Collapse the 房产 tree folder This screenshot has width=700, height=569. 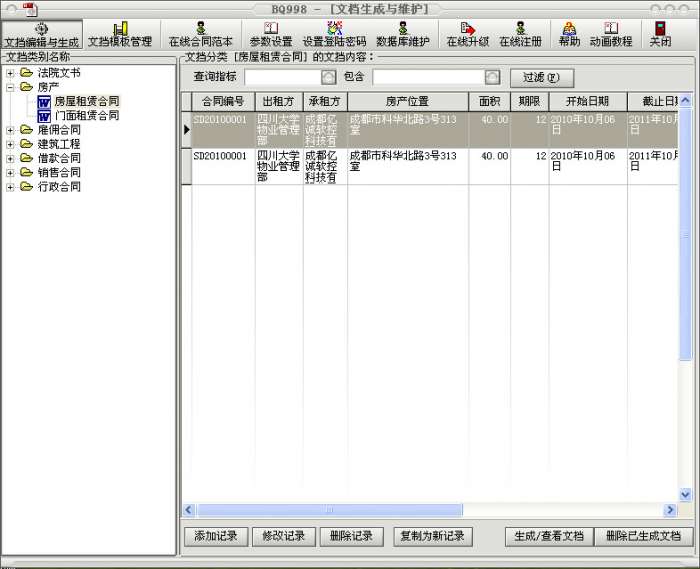point(10,87)
